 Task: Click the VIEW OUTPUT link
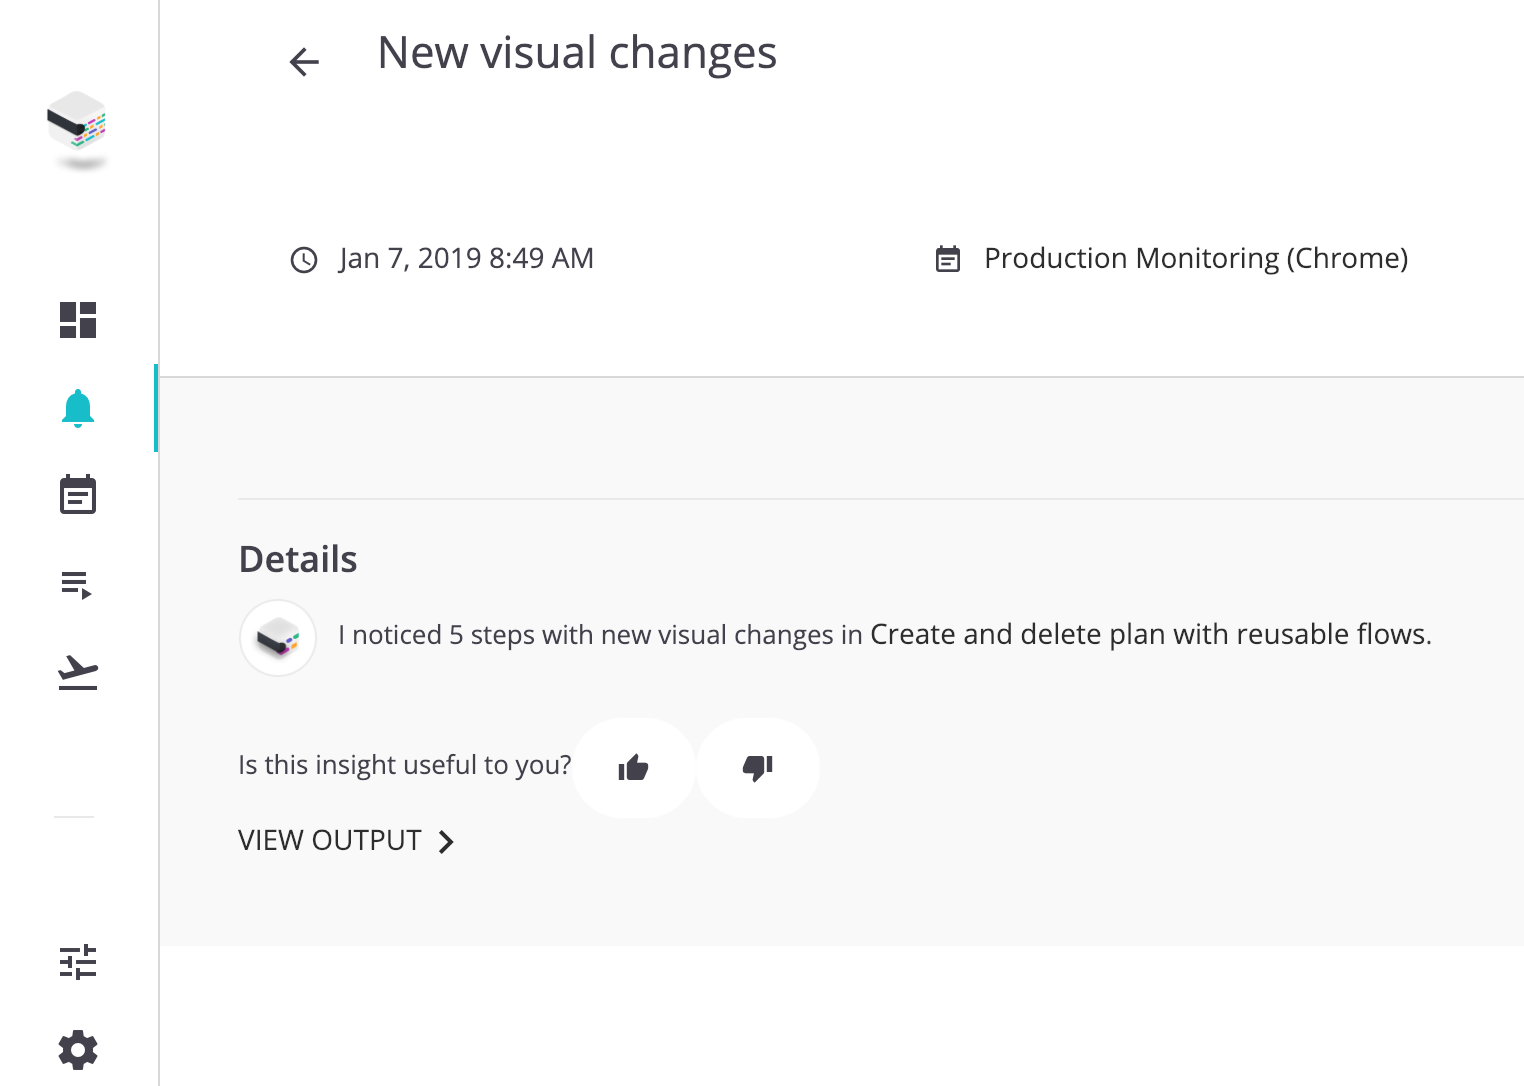point(330,841)
